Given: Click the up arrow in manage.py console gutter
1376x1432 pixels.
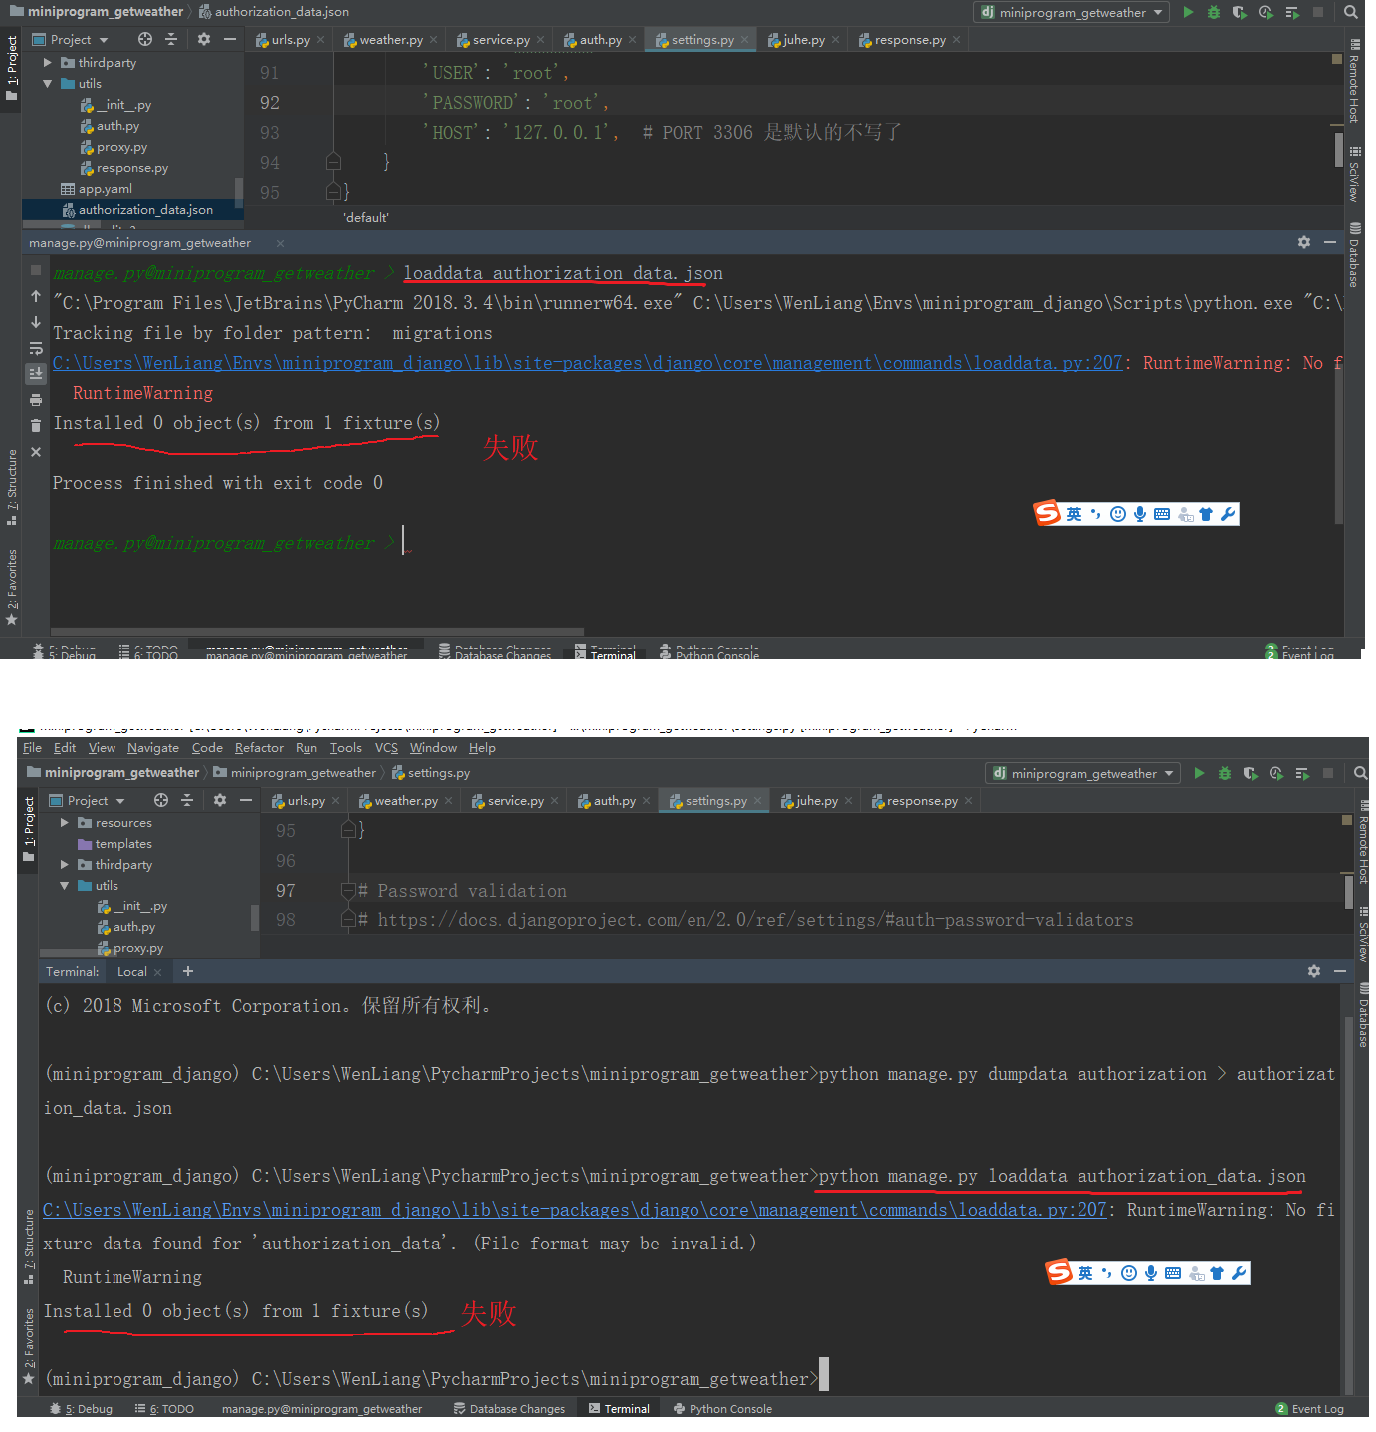Looking at the screenshot, I should coord(36,296).
